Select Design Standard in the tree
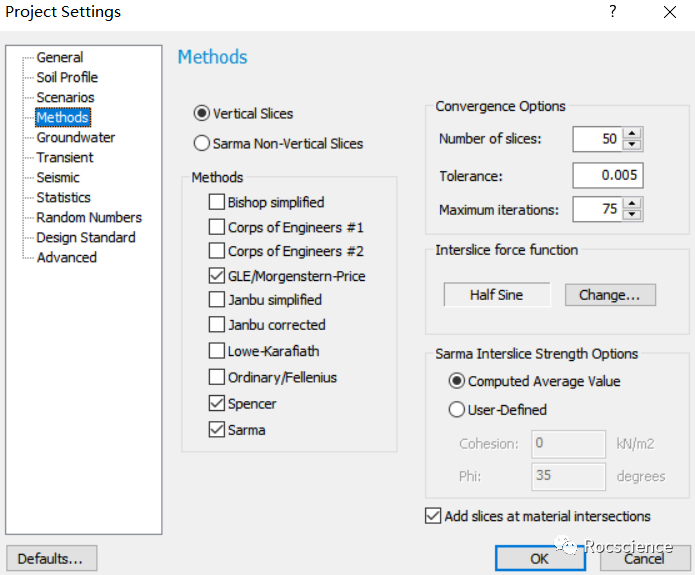This screenshot has width=695, height=575. 85,238
